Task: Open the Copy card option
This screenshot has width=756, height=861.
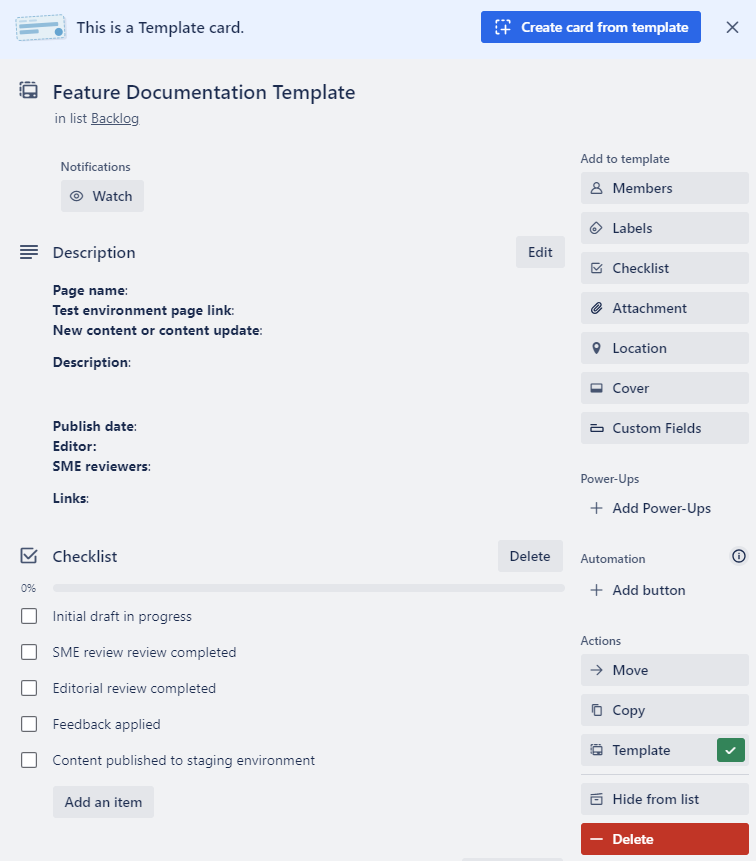Action: 664,710
